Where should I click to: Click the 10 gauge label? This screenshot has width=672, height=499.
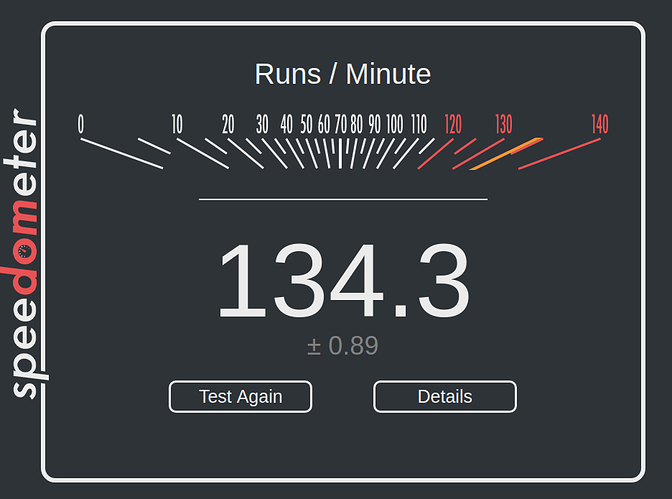click(x=177, y=124)
